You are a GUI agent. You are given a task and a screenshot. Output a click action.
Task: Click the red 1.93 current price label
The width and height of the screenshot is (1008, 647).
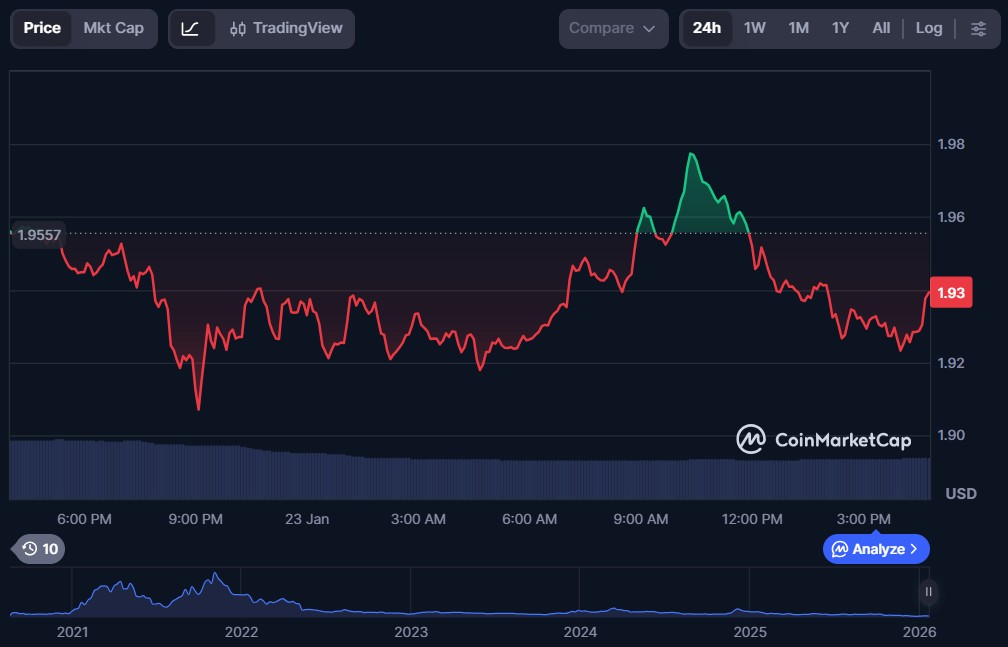(x=950, y=293)
